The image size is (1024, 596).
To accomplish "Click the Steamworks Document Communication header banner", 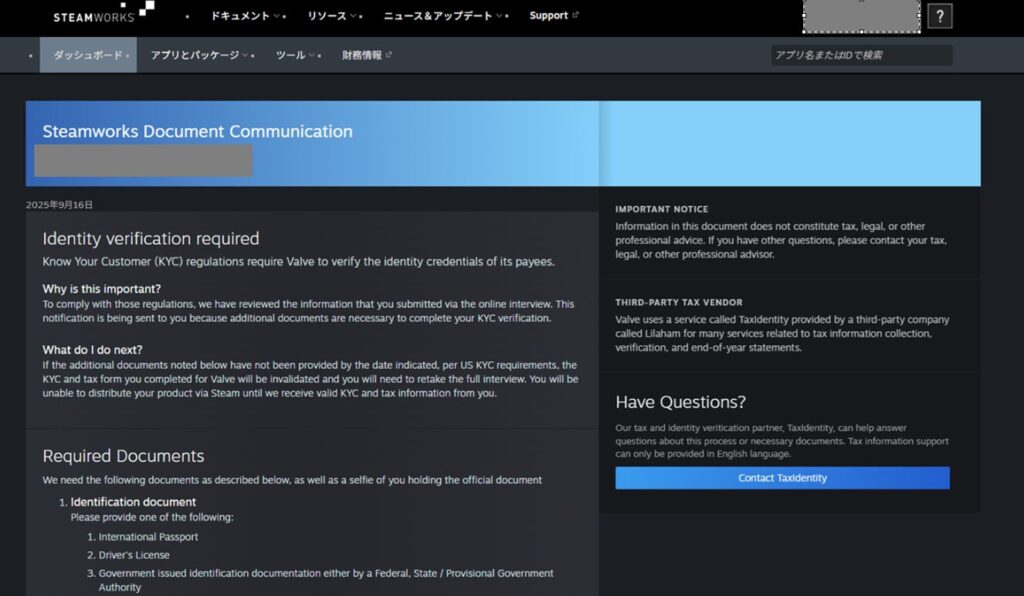I will (197, 131).
